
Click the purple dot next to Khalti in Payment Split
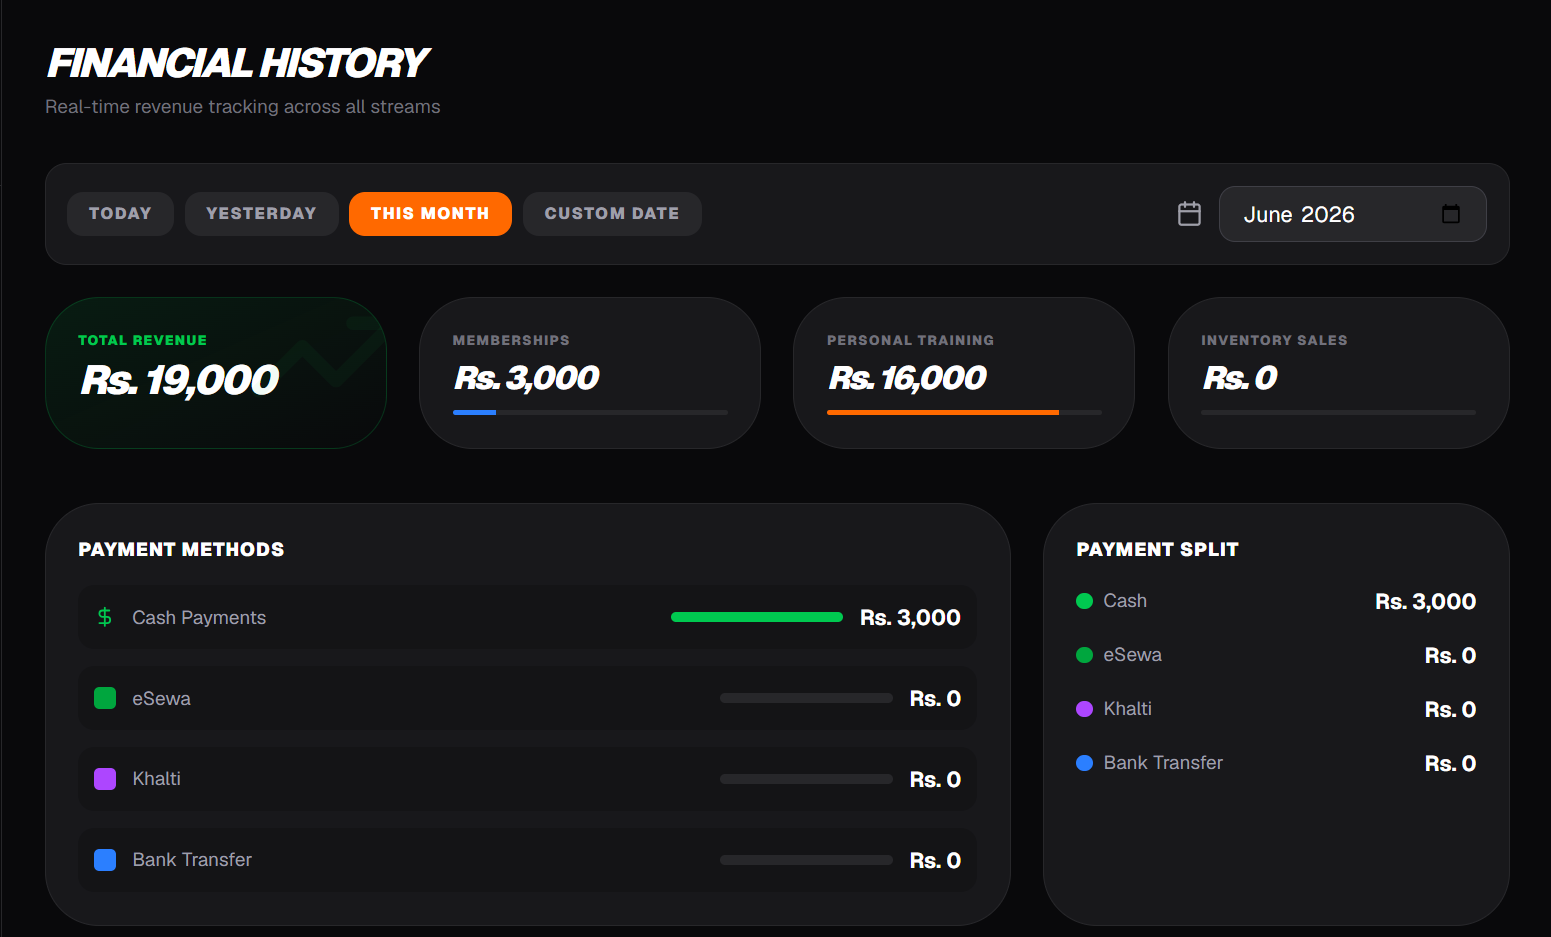(x=1084, y=709)
